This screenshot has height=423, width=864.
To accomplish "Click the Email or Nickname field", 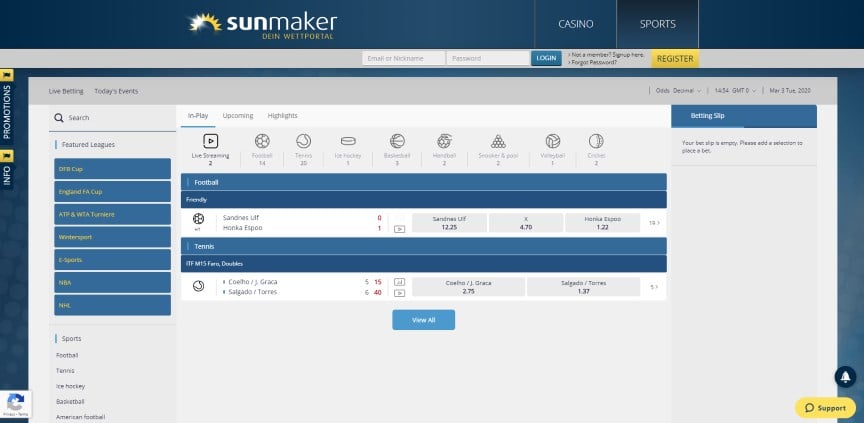I will point(403,58).
